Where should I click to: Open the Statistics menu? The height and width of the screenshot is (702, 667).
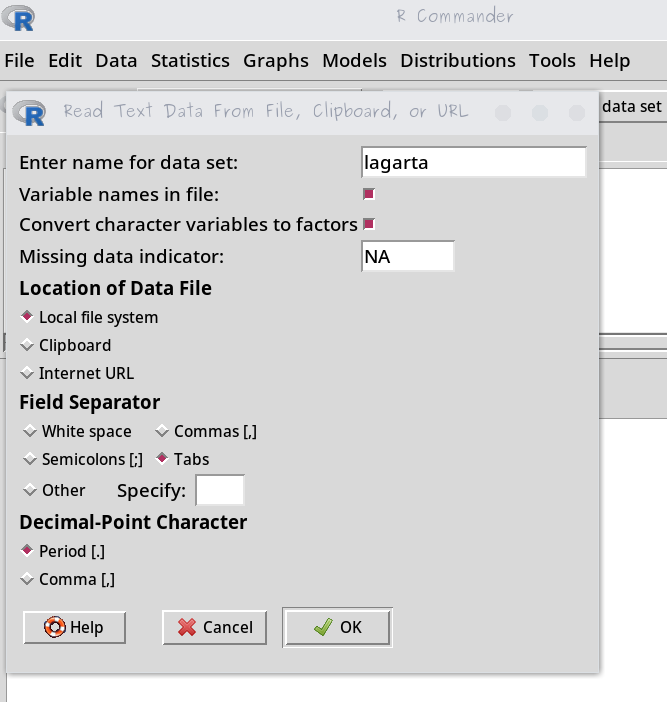[x=190, y=61]
